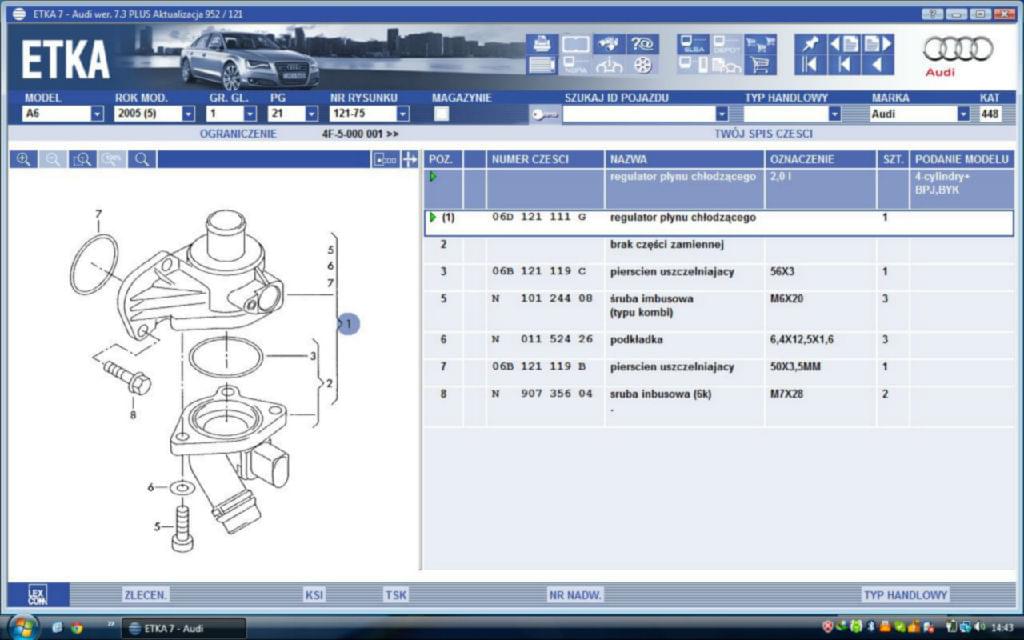Click the zoom region magnifier

(82, 159)
